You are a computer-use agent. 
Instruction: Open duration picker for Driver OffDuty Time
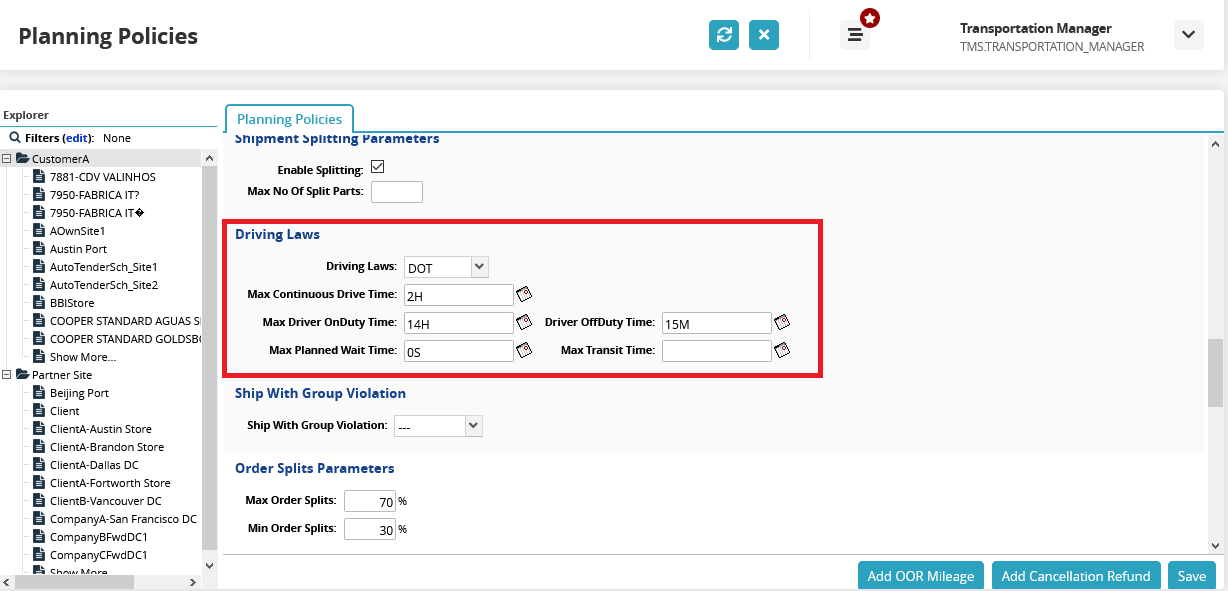point(782,322)
